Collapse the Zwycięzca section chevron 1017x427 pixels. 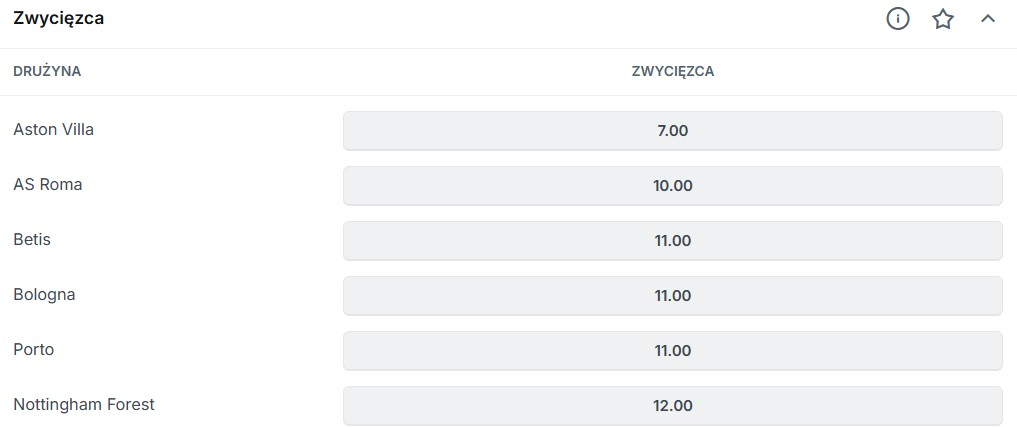(988, 19)
